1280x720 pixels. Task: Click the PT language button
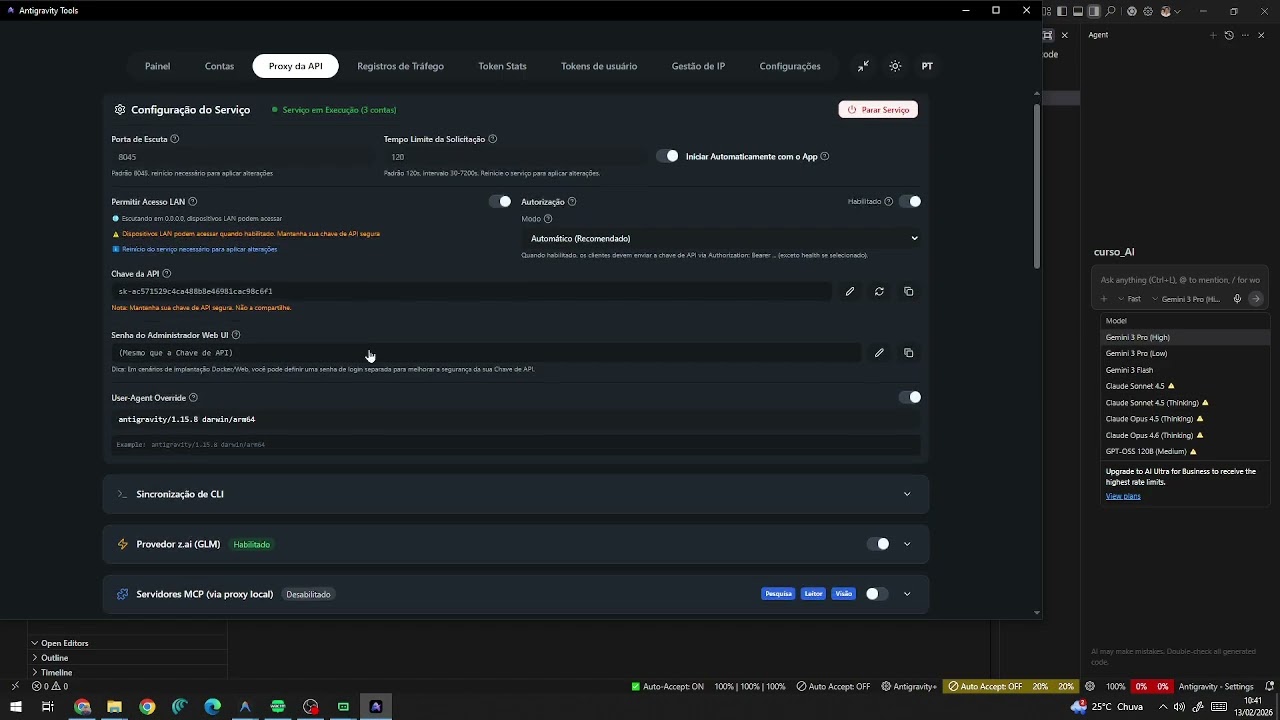point(927,66)
